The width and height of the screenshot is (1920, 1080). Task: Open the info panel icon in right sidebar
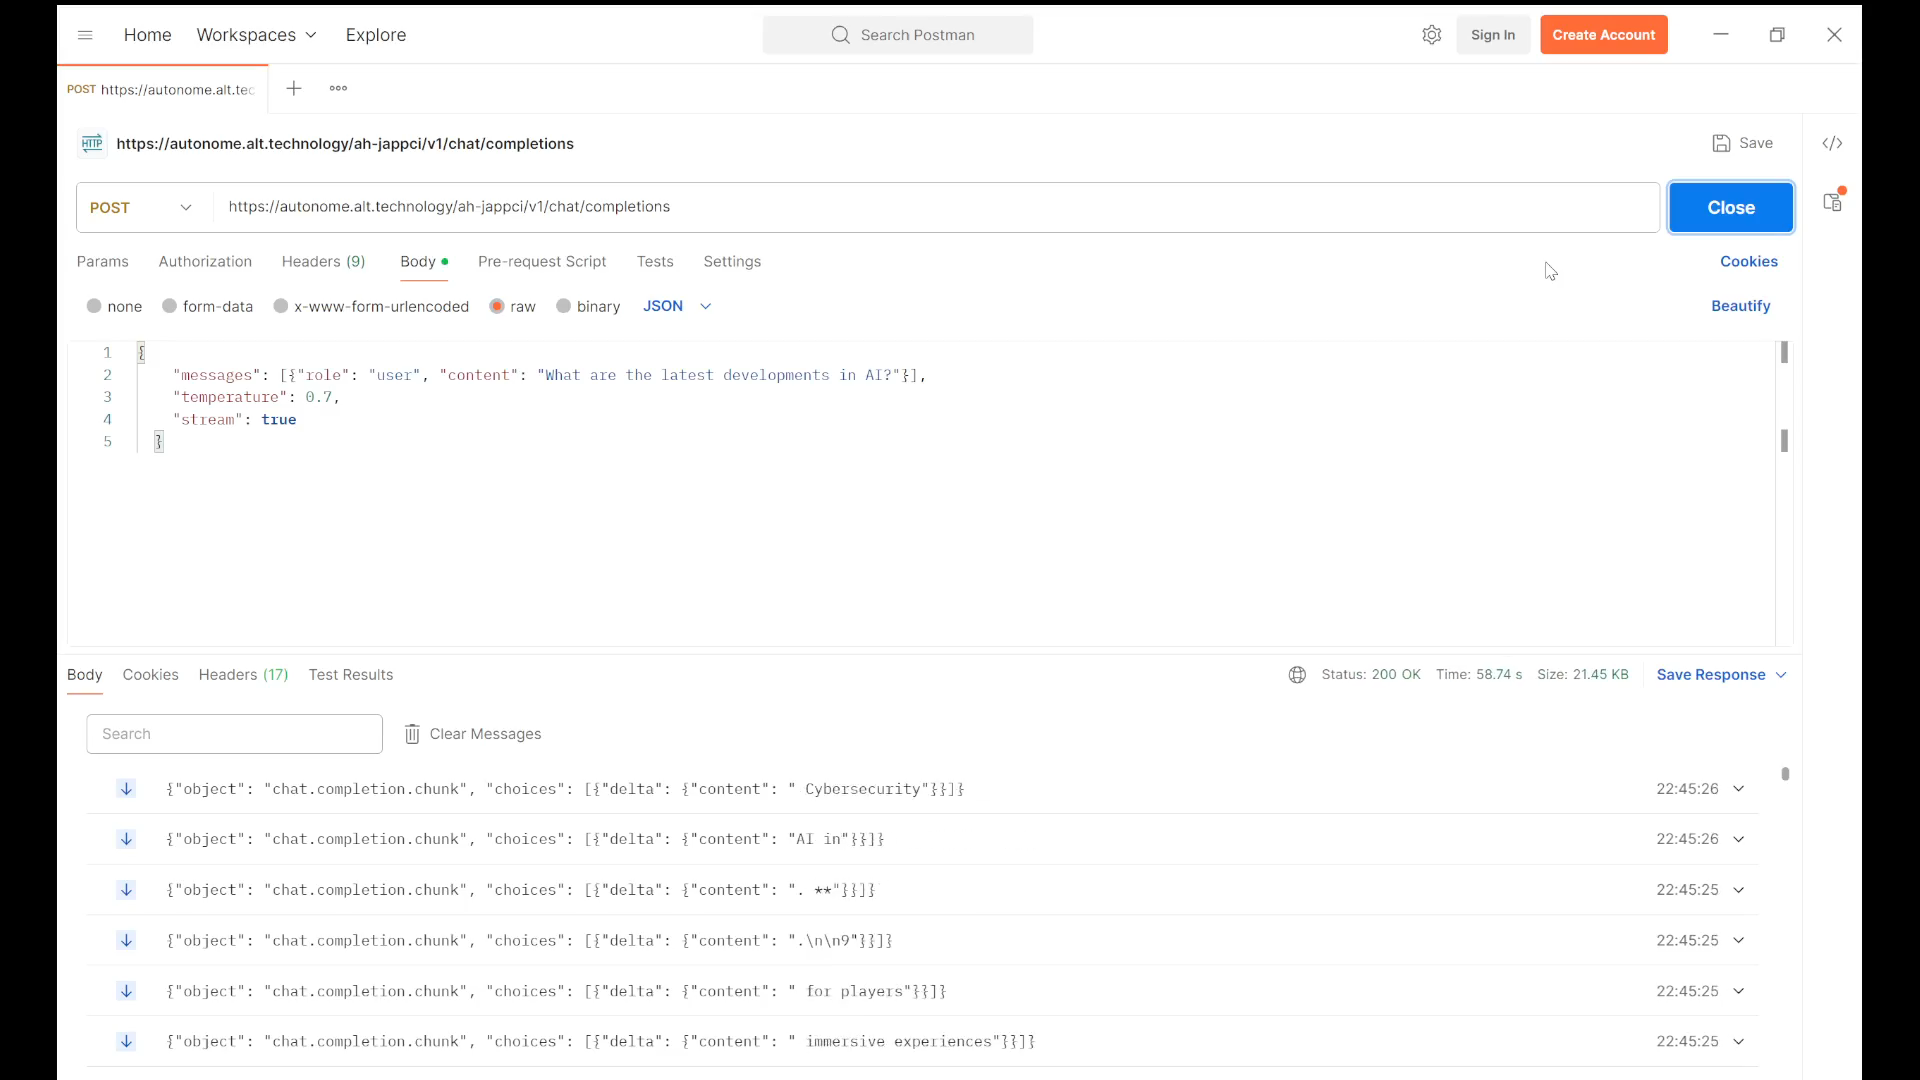click(1832, 201)
